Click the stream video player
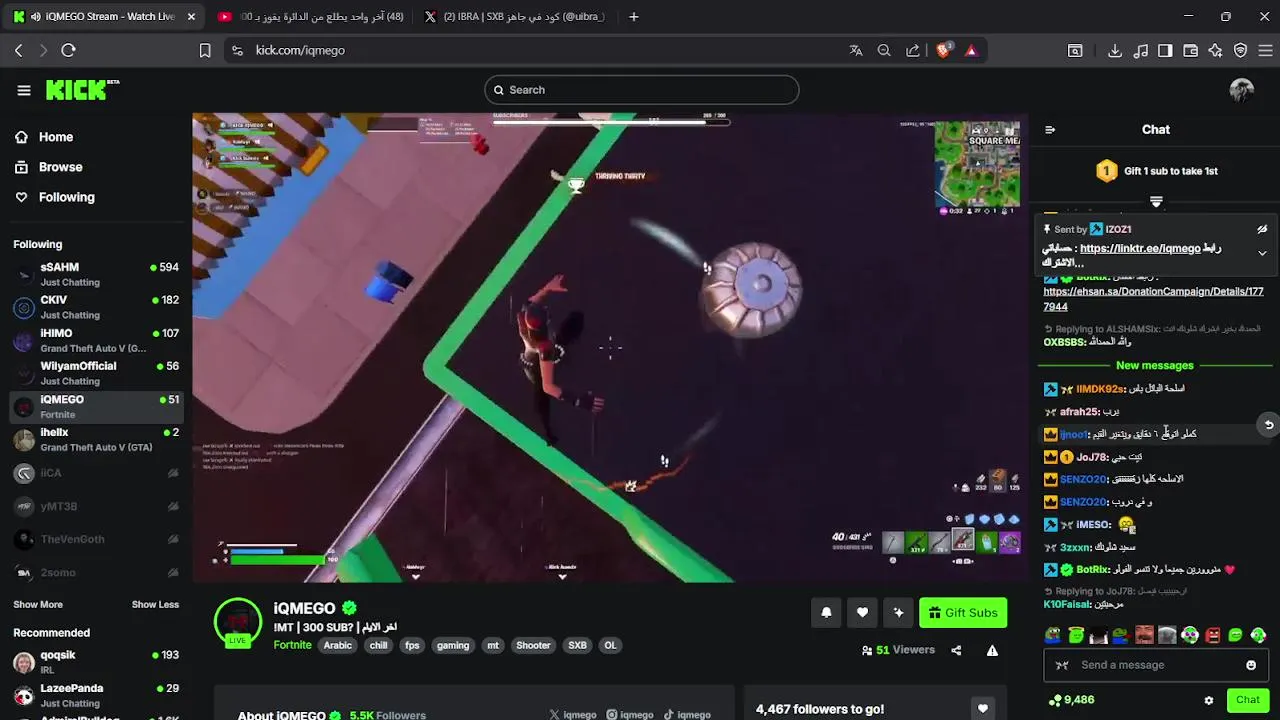1280x720 pixels. pyautogui.click(x=610, y=347)
